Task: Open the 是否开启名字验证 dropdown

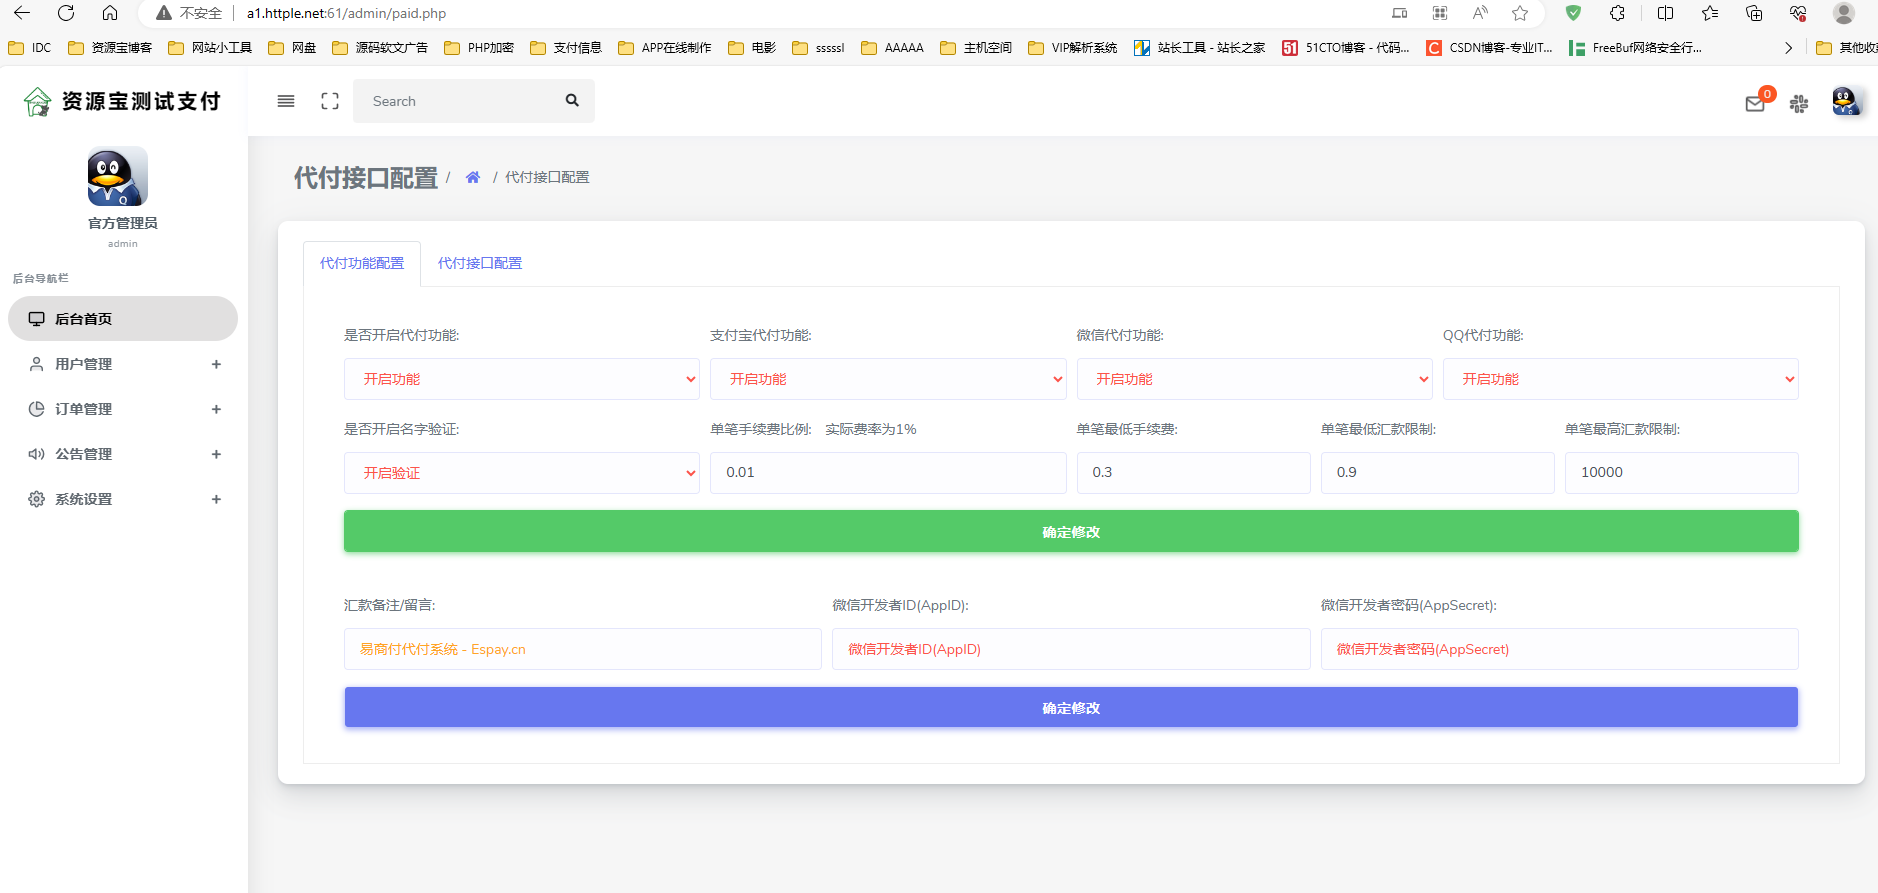Action: pos(522,473)
